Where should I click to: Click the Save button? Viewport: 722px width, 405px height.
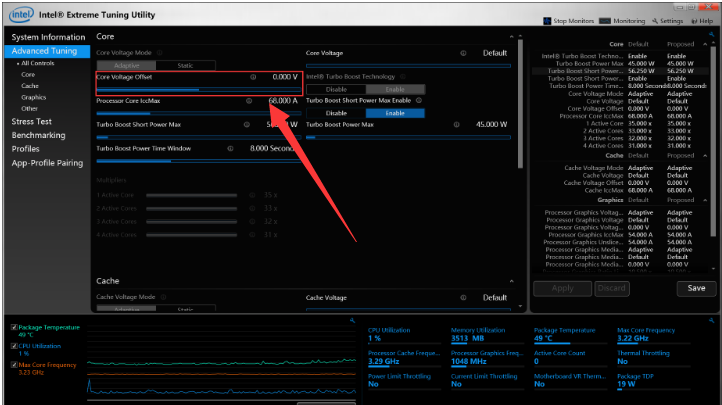pos(696,288)
